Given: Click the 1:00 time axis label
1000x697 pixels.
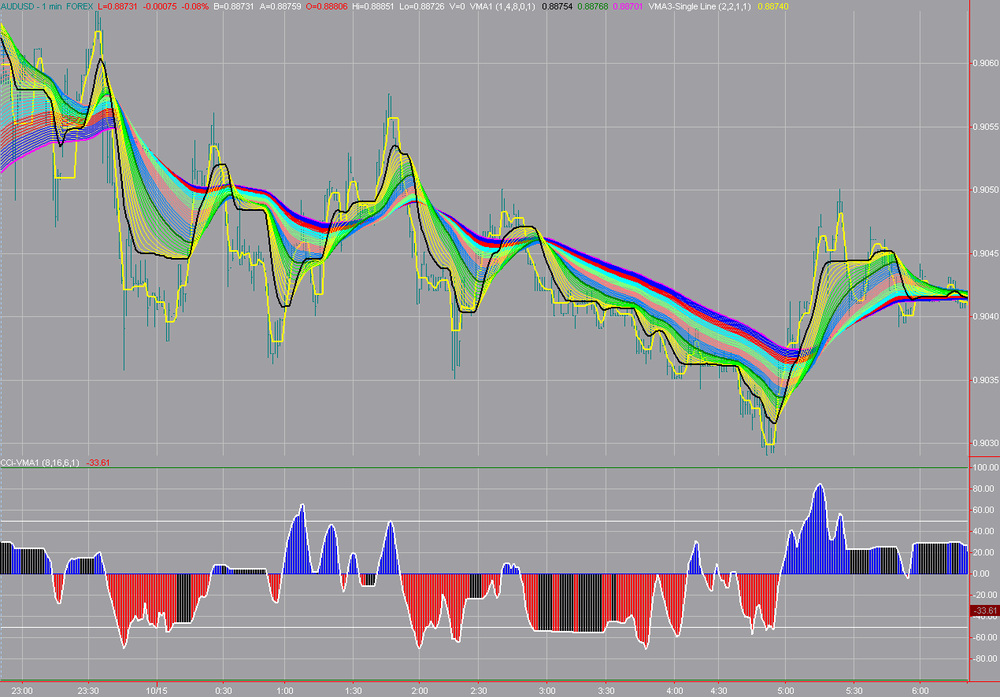Looking at the screenshot, I should pyautogui.click(x=285, y=691).
